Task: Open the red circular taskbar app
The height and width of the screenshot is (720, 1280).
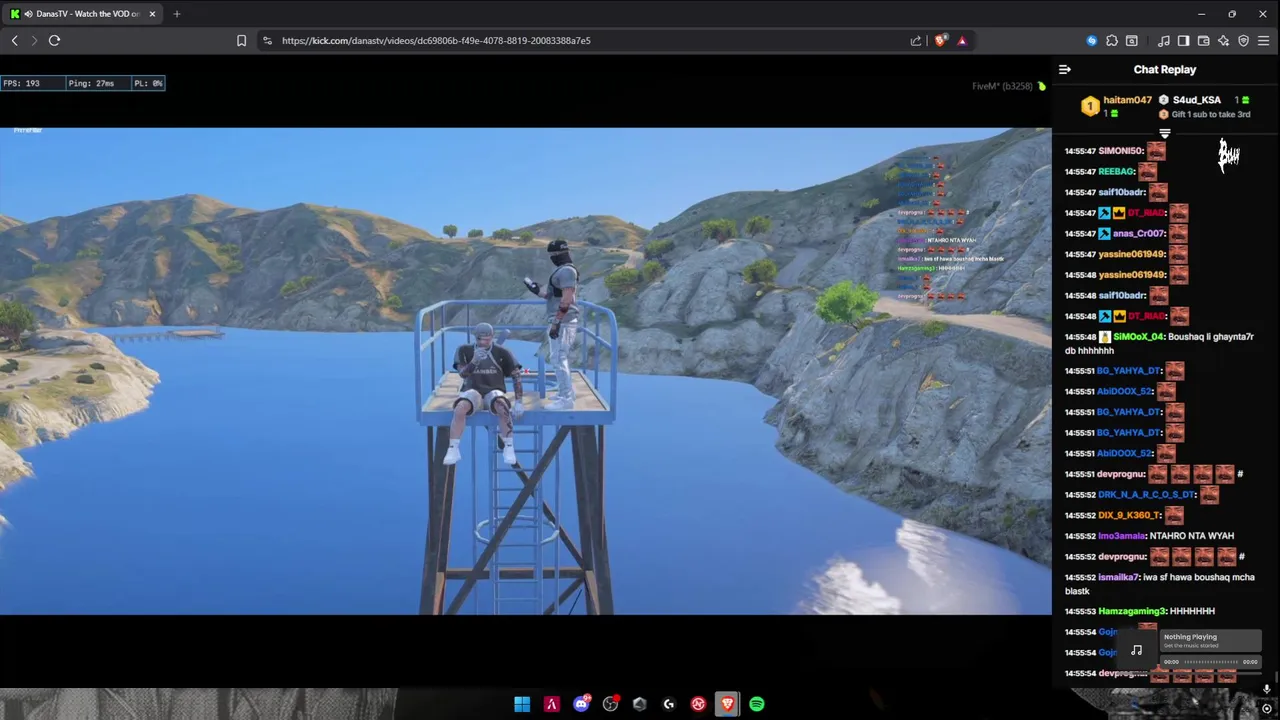Action: [698, 704]
